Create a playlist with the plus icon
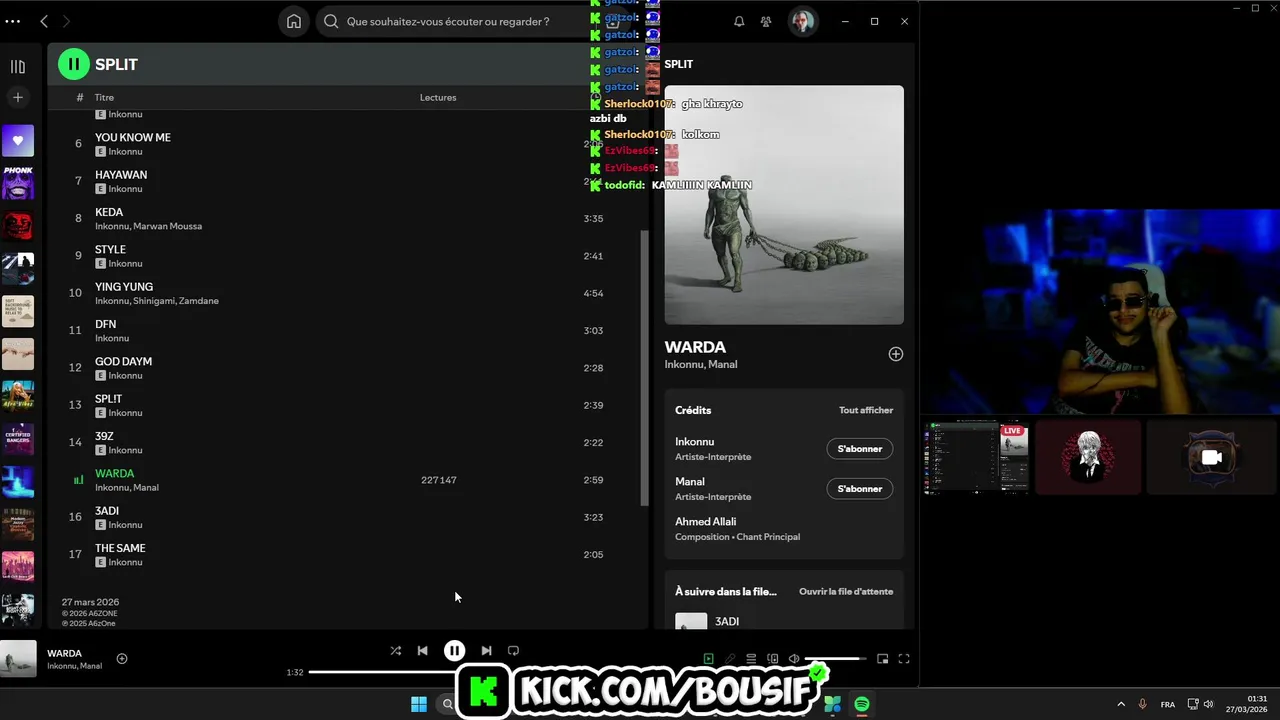Image resolution: width=1280 pixels, height=720 pixels. pyautogui.click(x=18, y=97)
